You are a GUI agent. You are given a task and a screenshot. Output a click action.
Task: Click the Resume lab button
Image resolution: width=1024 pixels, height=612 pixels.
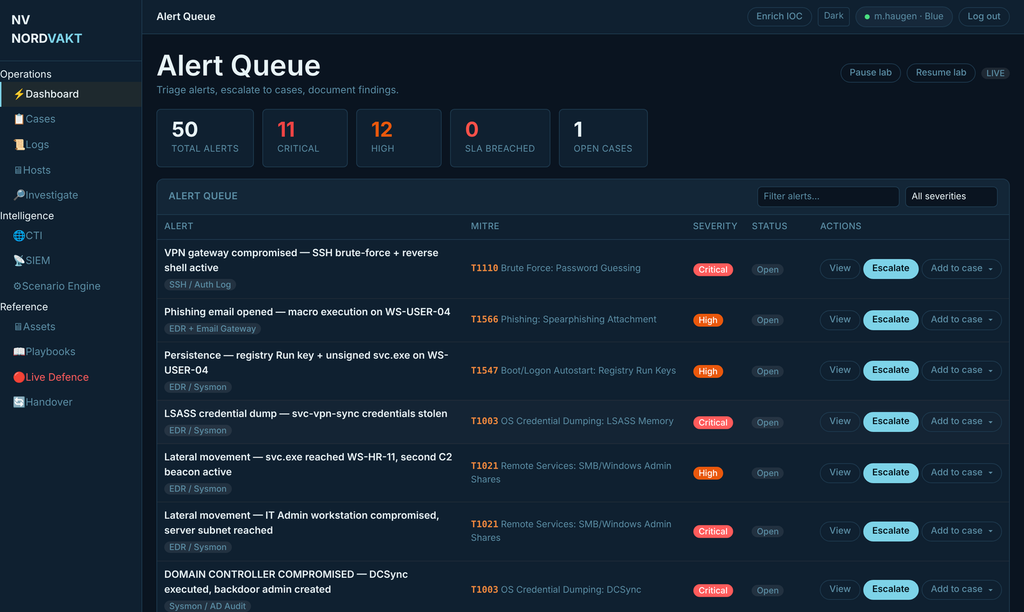(x=940, y=72)
